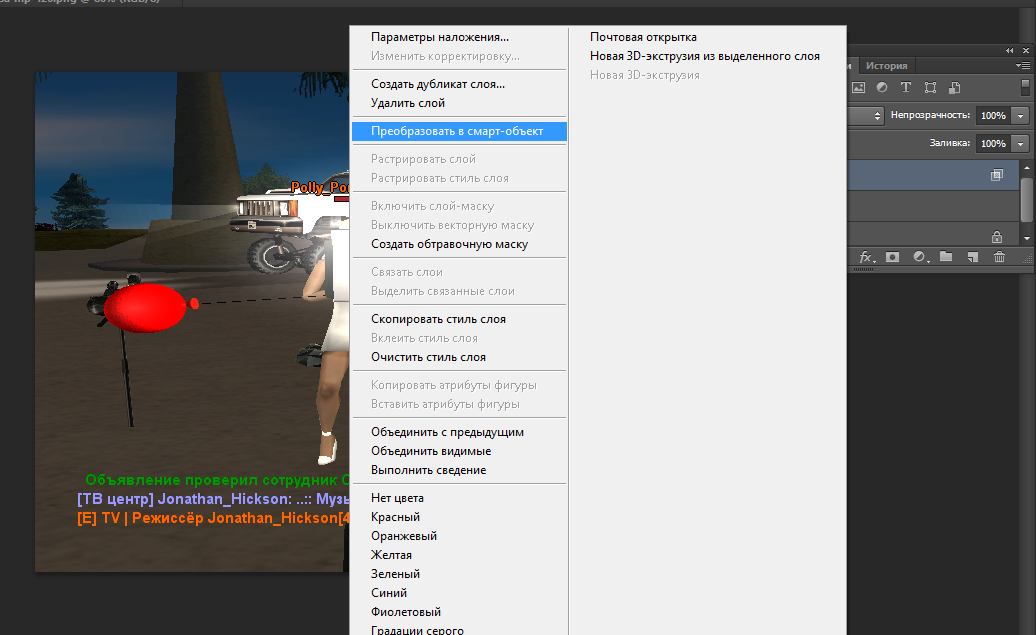Viewport: 1036px width, 635px height.
Task: Open the Opacity (Непрозрачность) dropdown arrow
Action: click(1021, 116)
